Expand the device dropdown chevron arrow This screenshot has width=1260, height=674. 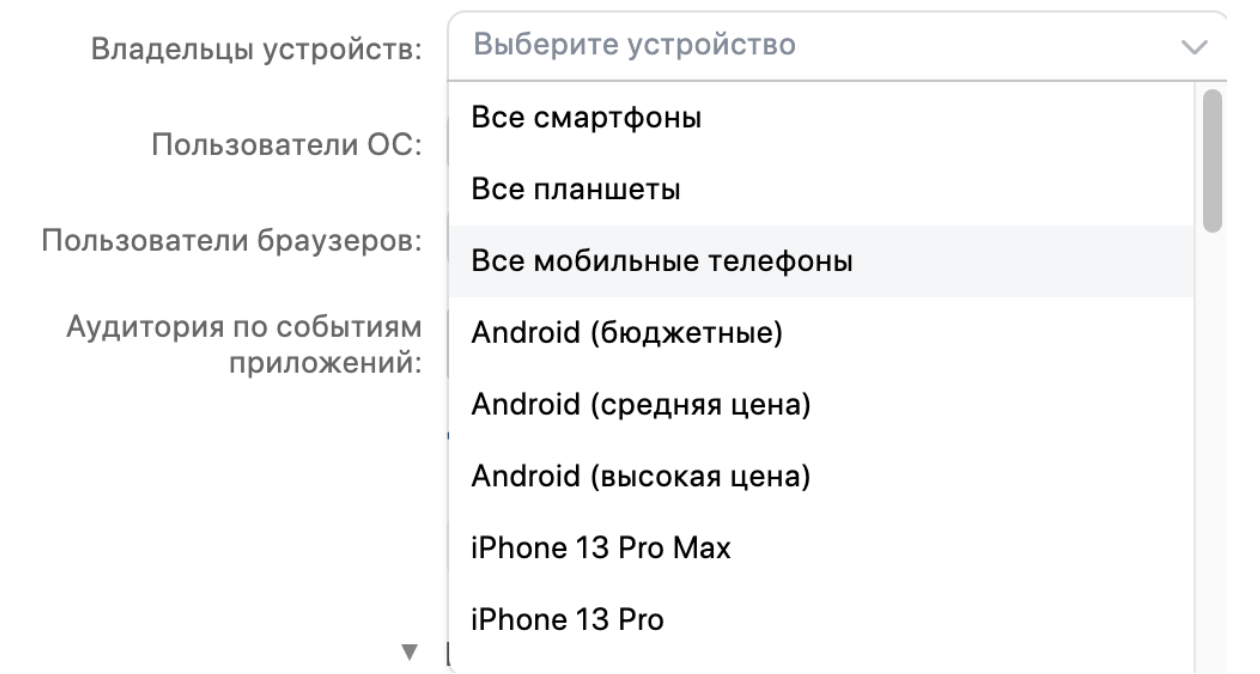click(1194, 47)
